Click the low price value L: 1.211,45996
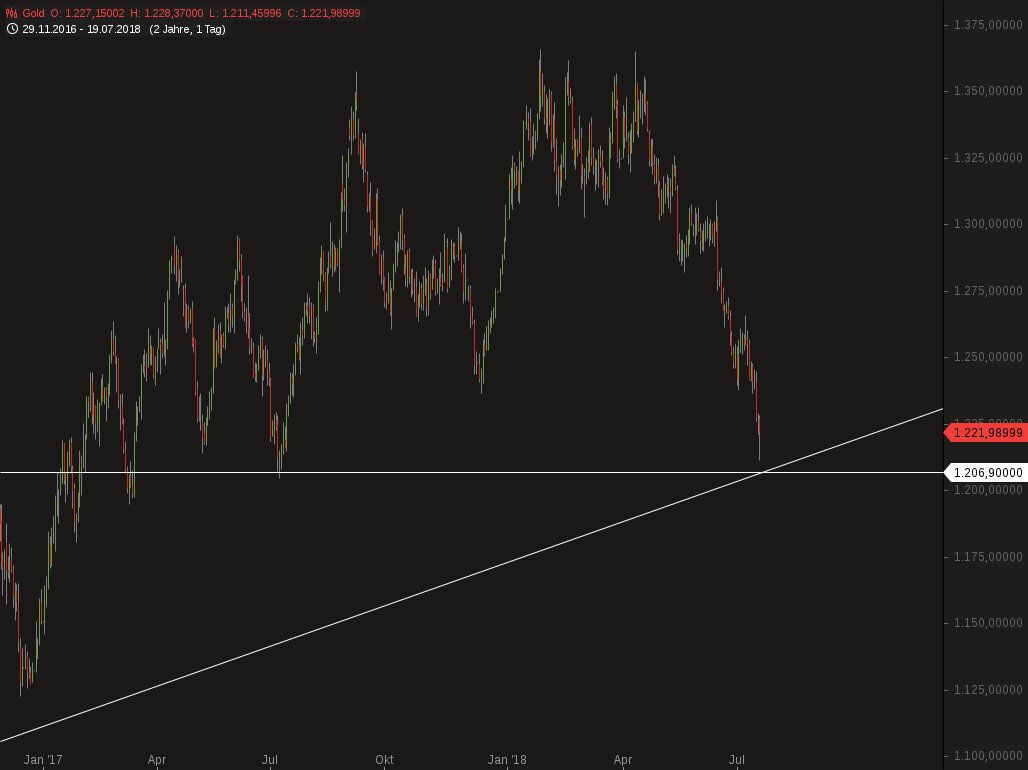The height and width of the screenshot is (770, 1028). pyautogui.click(x=245, y=13)
